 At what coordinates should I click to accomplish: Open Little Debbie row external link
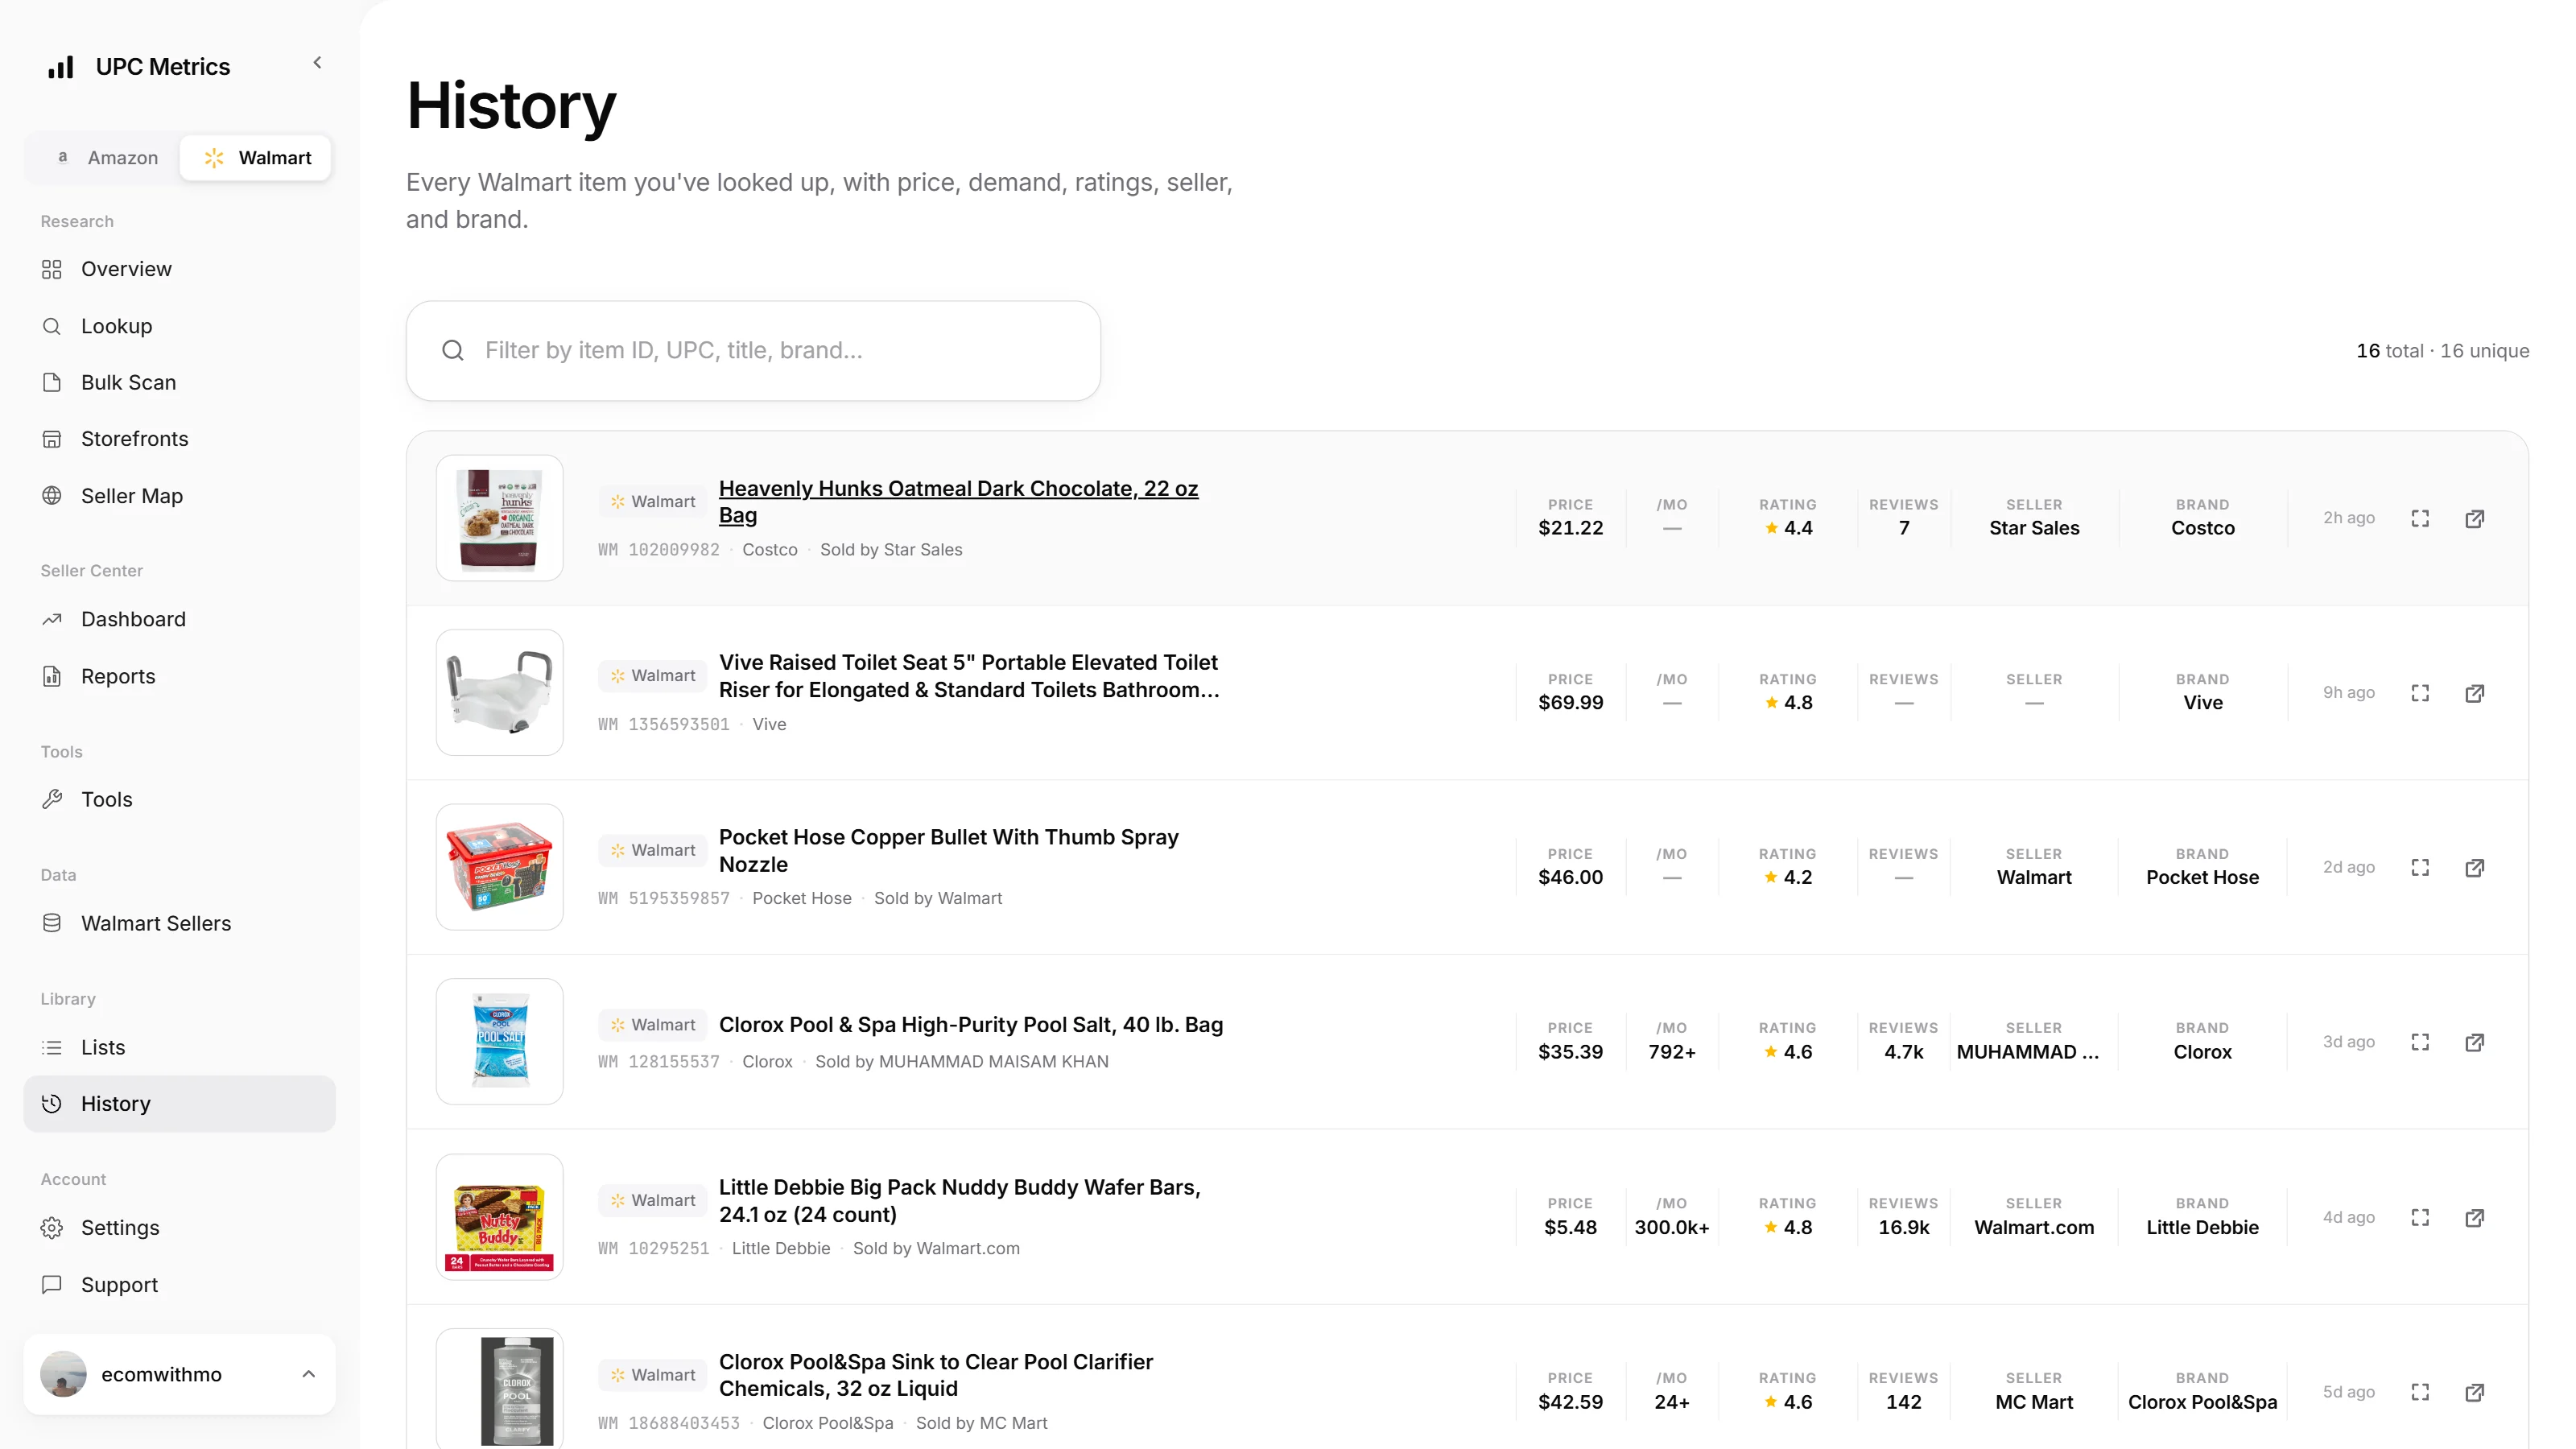pos(2474,1217)
